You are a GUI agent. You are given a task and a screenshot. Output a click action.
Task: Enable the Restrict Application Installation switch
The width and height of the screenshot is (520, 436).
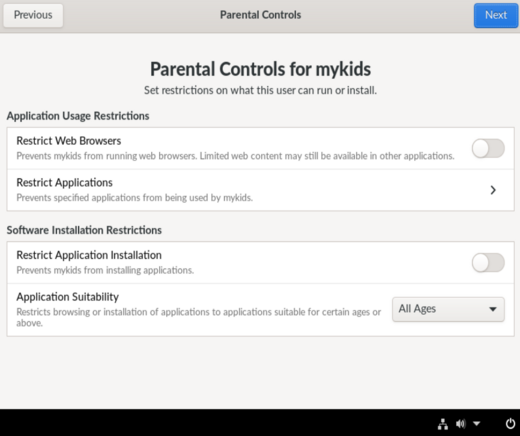pos(488,263)
